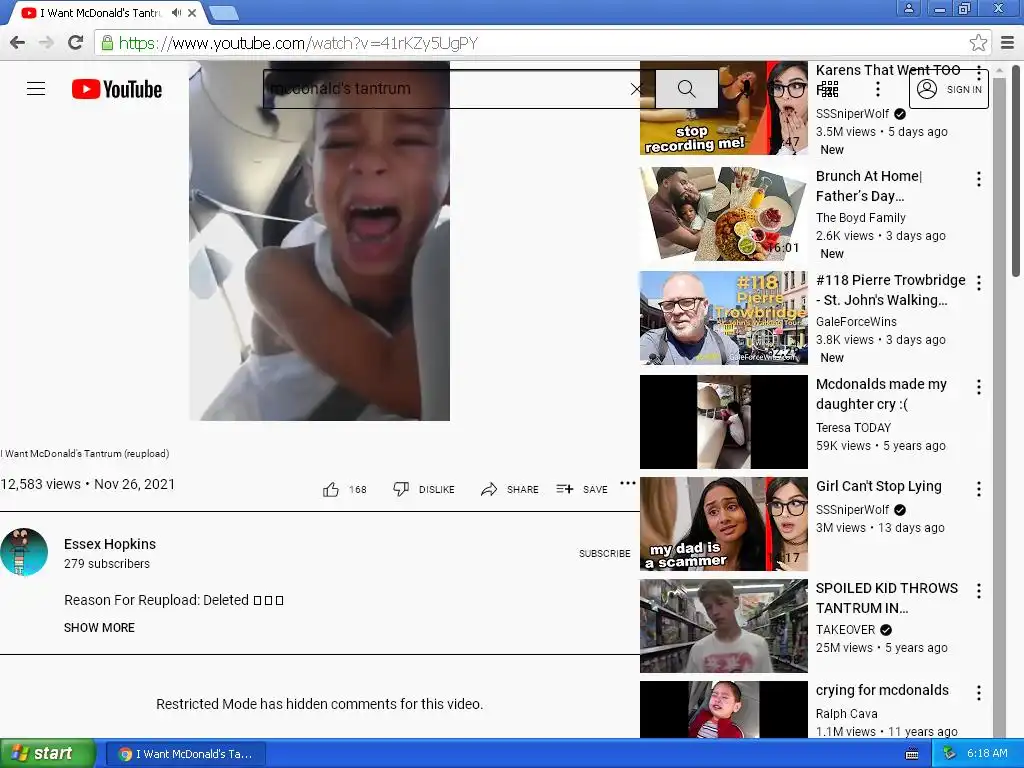
Task: Open Brunch At Home Father's Day title
Action: (869, 186)
